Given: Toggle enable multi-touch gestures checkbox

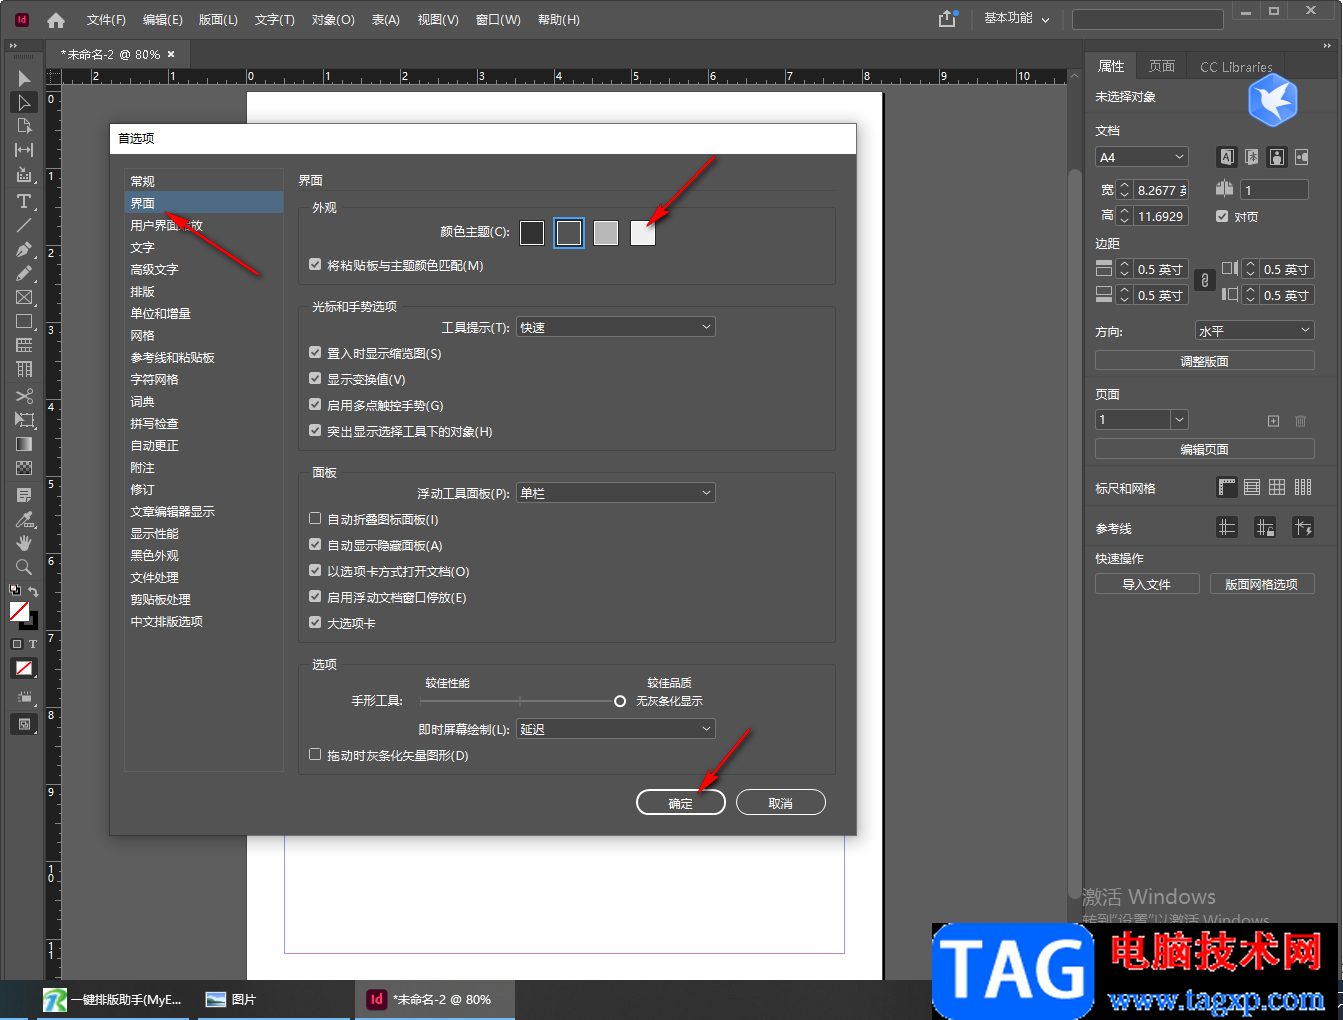Looking at the screenshot, I should (315, 405).
